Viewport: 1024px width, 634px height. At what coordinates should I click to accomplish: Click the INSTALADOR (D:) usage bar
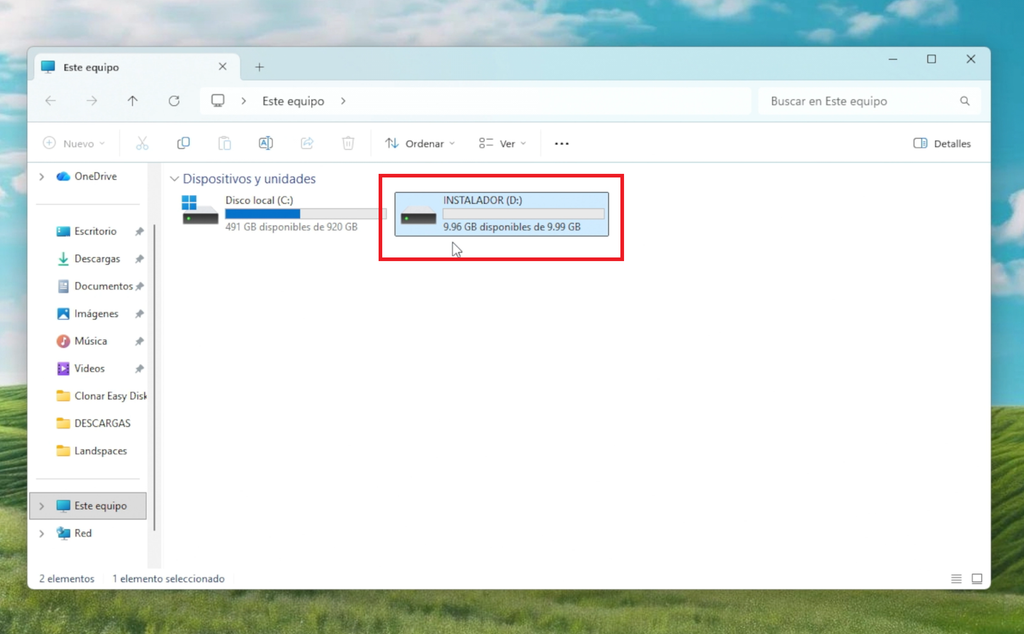coord(524,214)
